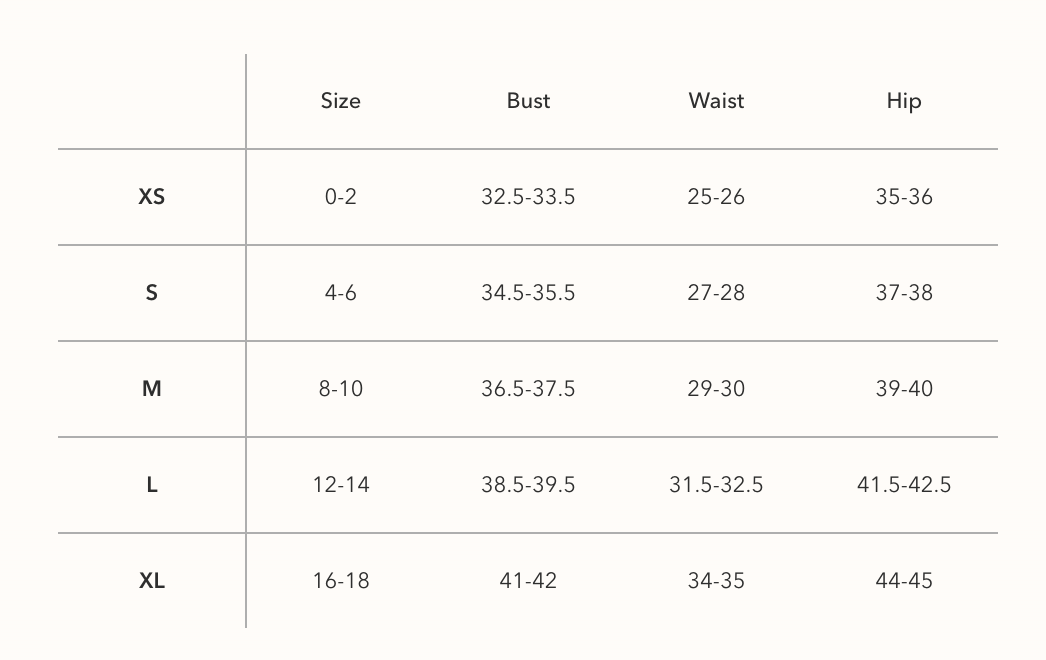Click the XL bust value 41-42
This screenshot has width=1046, height=660.
(528, 581)
